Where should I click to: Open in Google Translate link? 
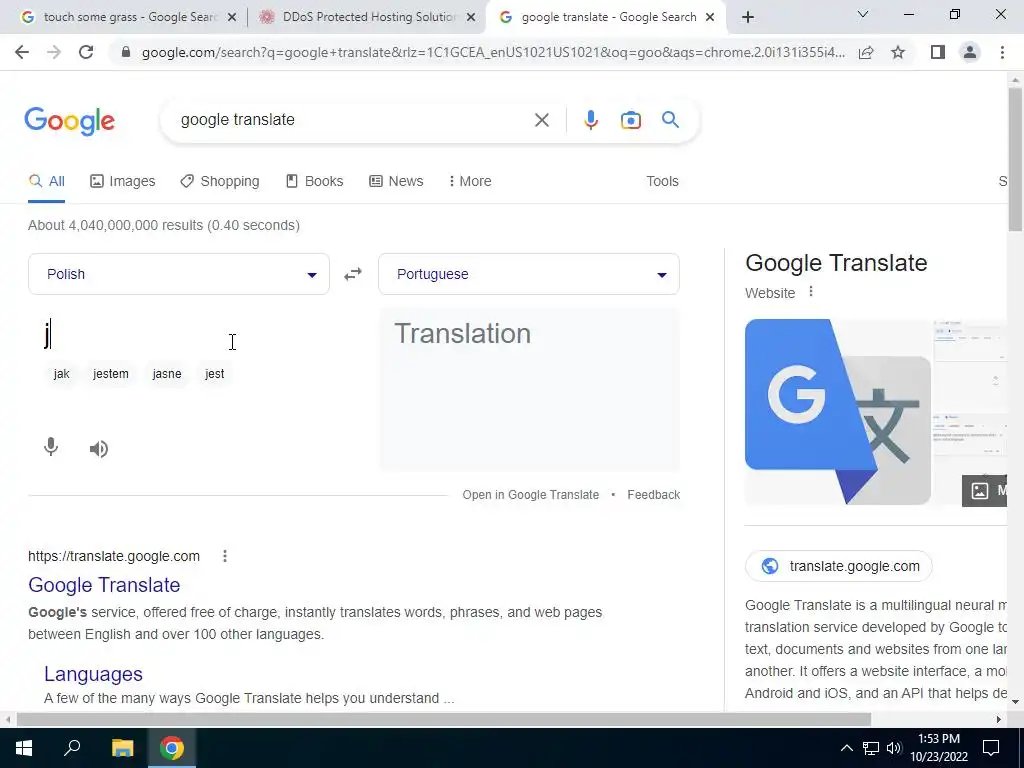(x=530, y=495)
